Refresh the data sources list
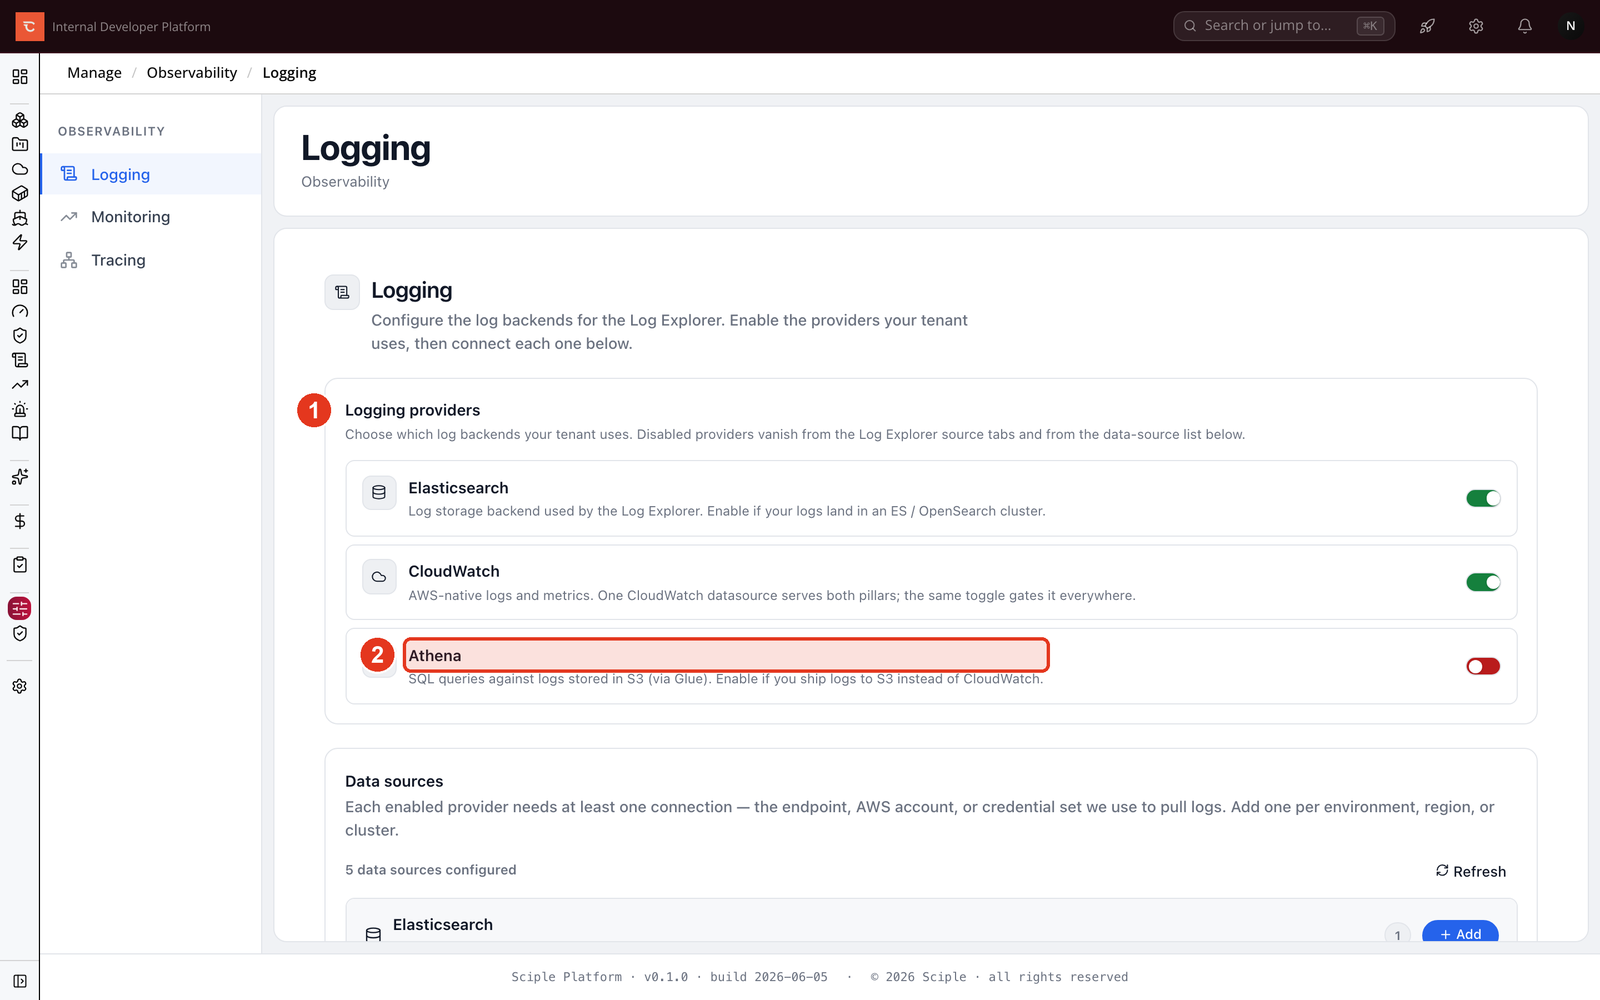Viewport: 1600px width, 1000px height. point(1470,871)
